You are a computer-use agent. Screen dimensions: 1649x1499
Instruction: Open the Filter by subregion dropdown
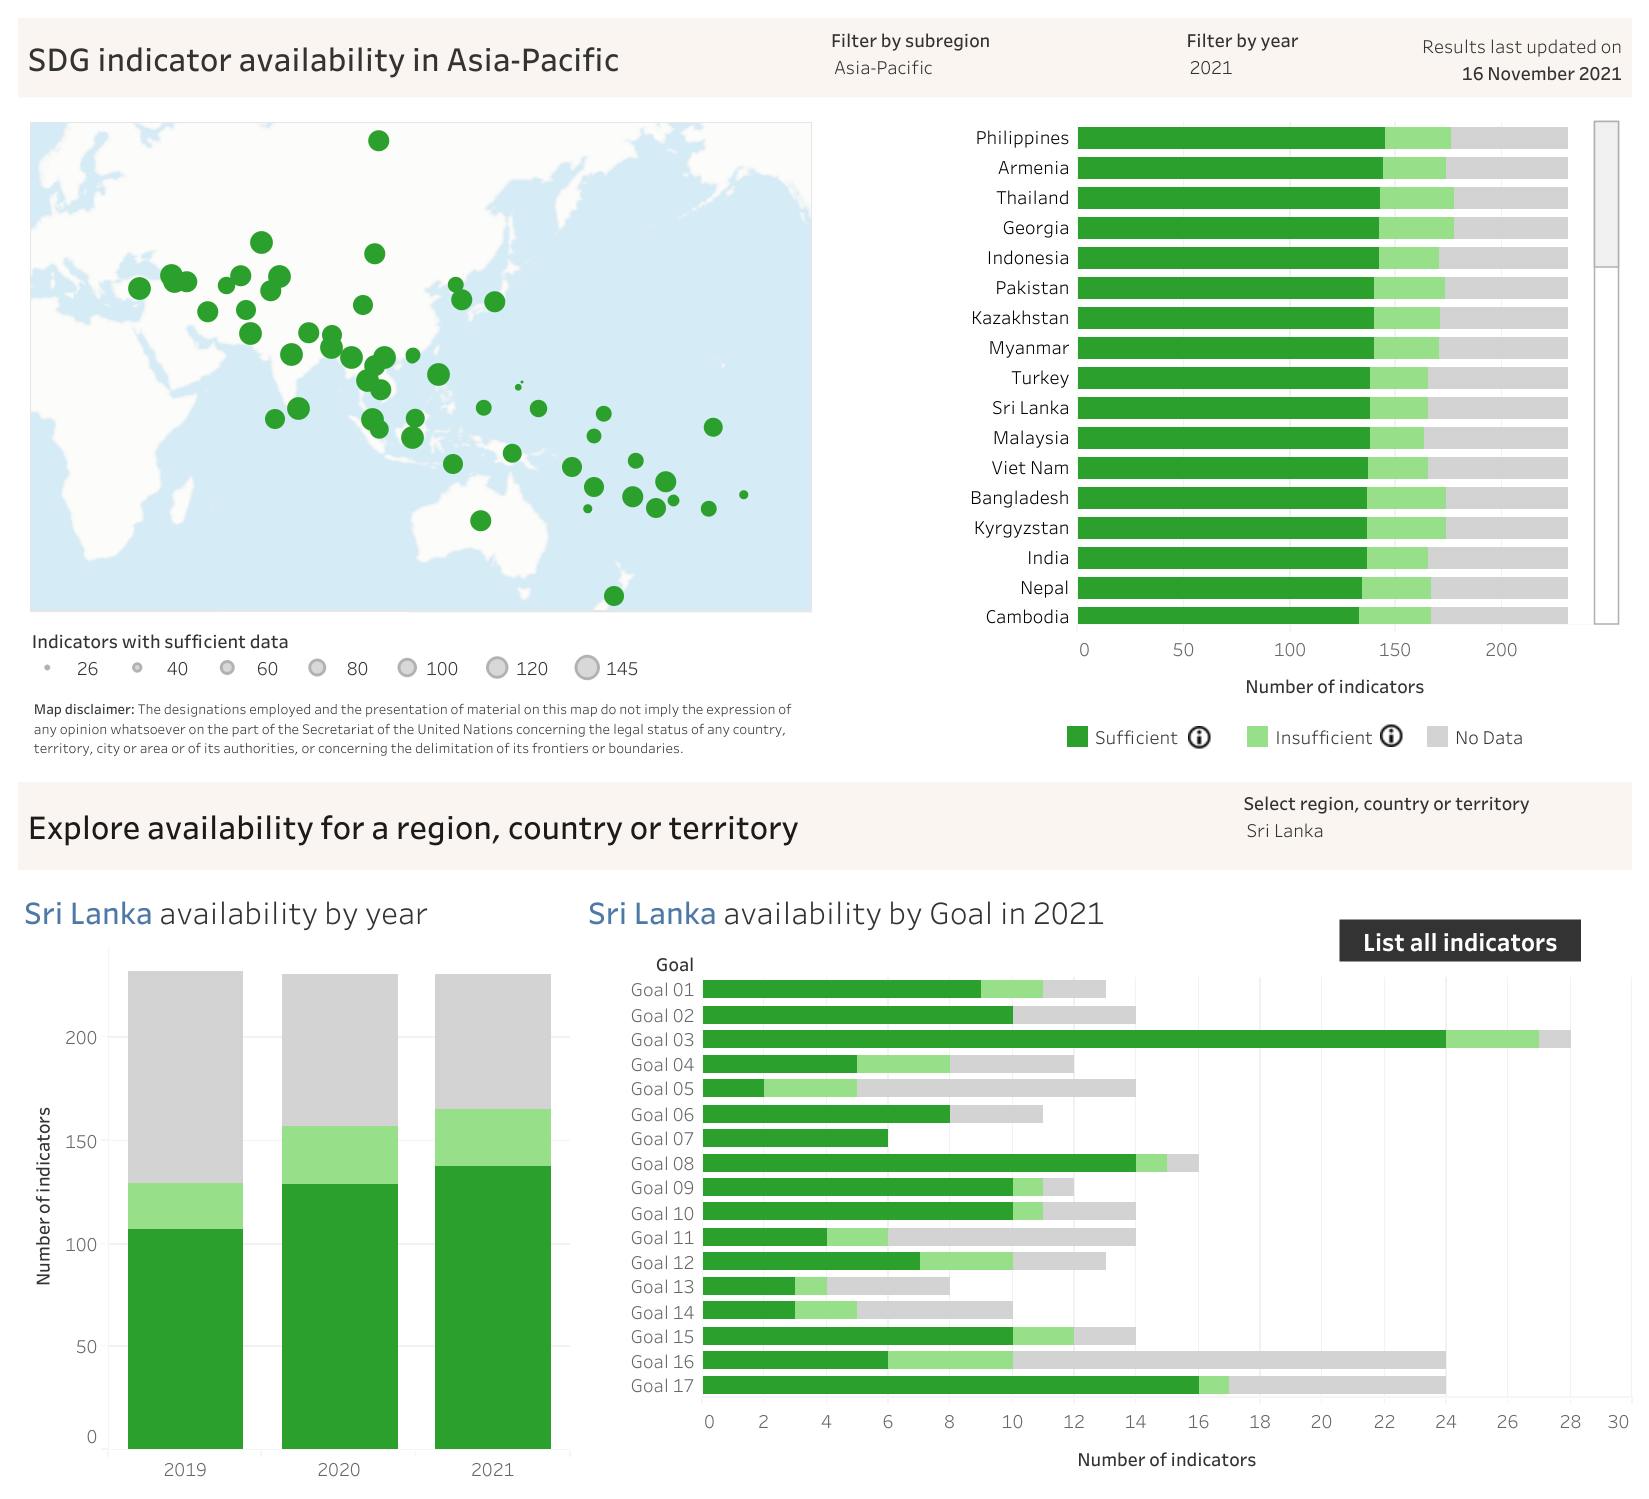pos(884,68)
